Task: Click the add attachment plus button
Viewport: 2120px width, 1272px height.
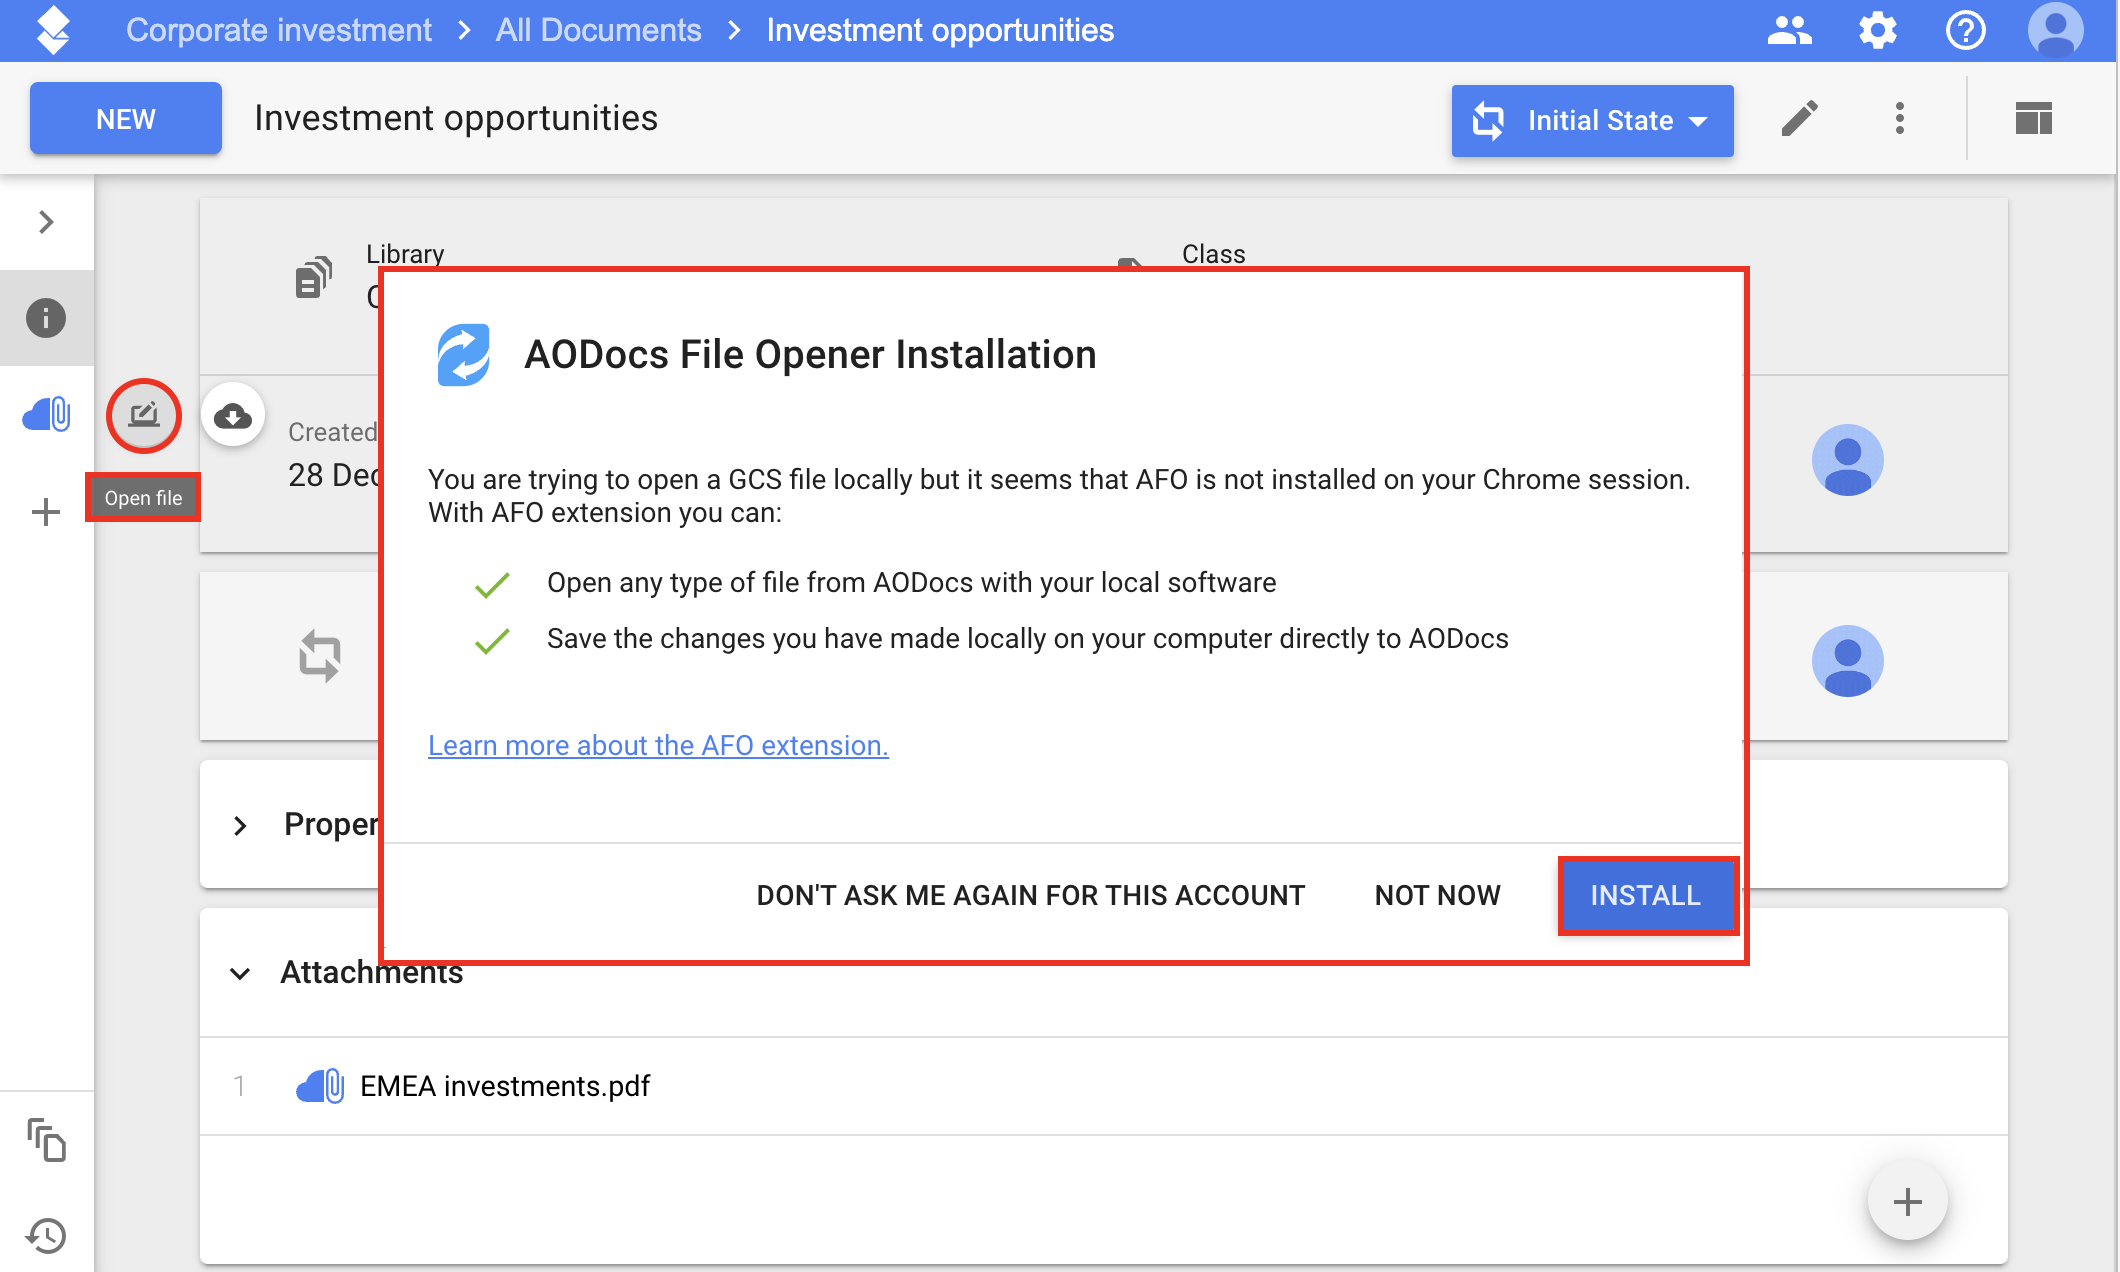Action: coord(1907,1201)
